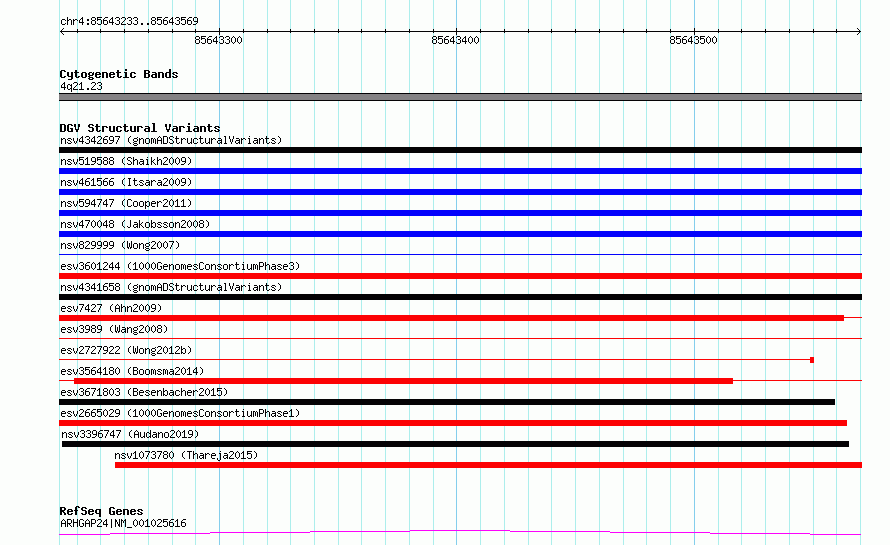Click small red block on esv2727922 line
The width and height of the screenshot is (890, 545).
(812, 360)
